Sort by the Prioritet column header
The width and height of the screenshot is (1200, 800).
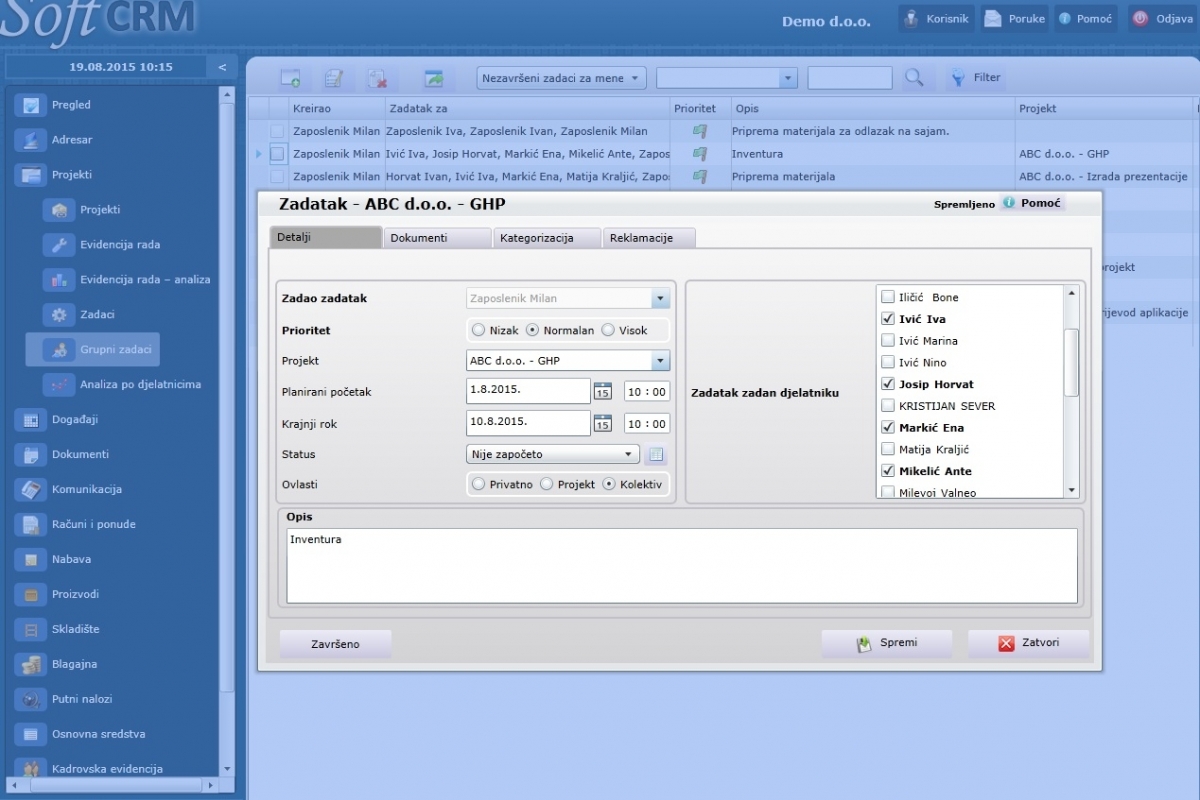[x=695, y=108]
